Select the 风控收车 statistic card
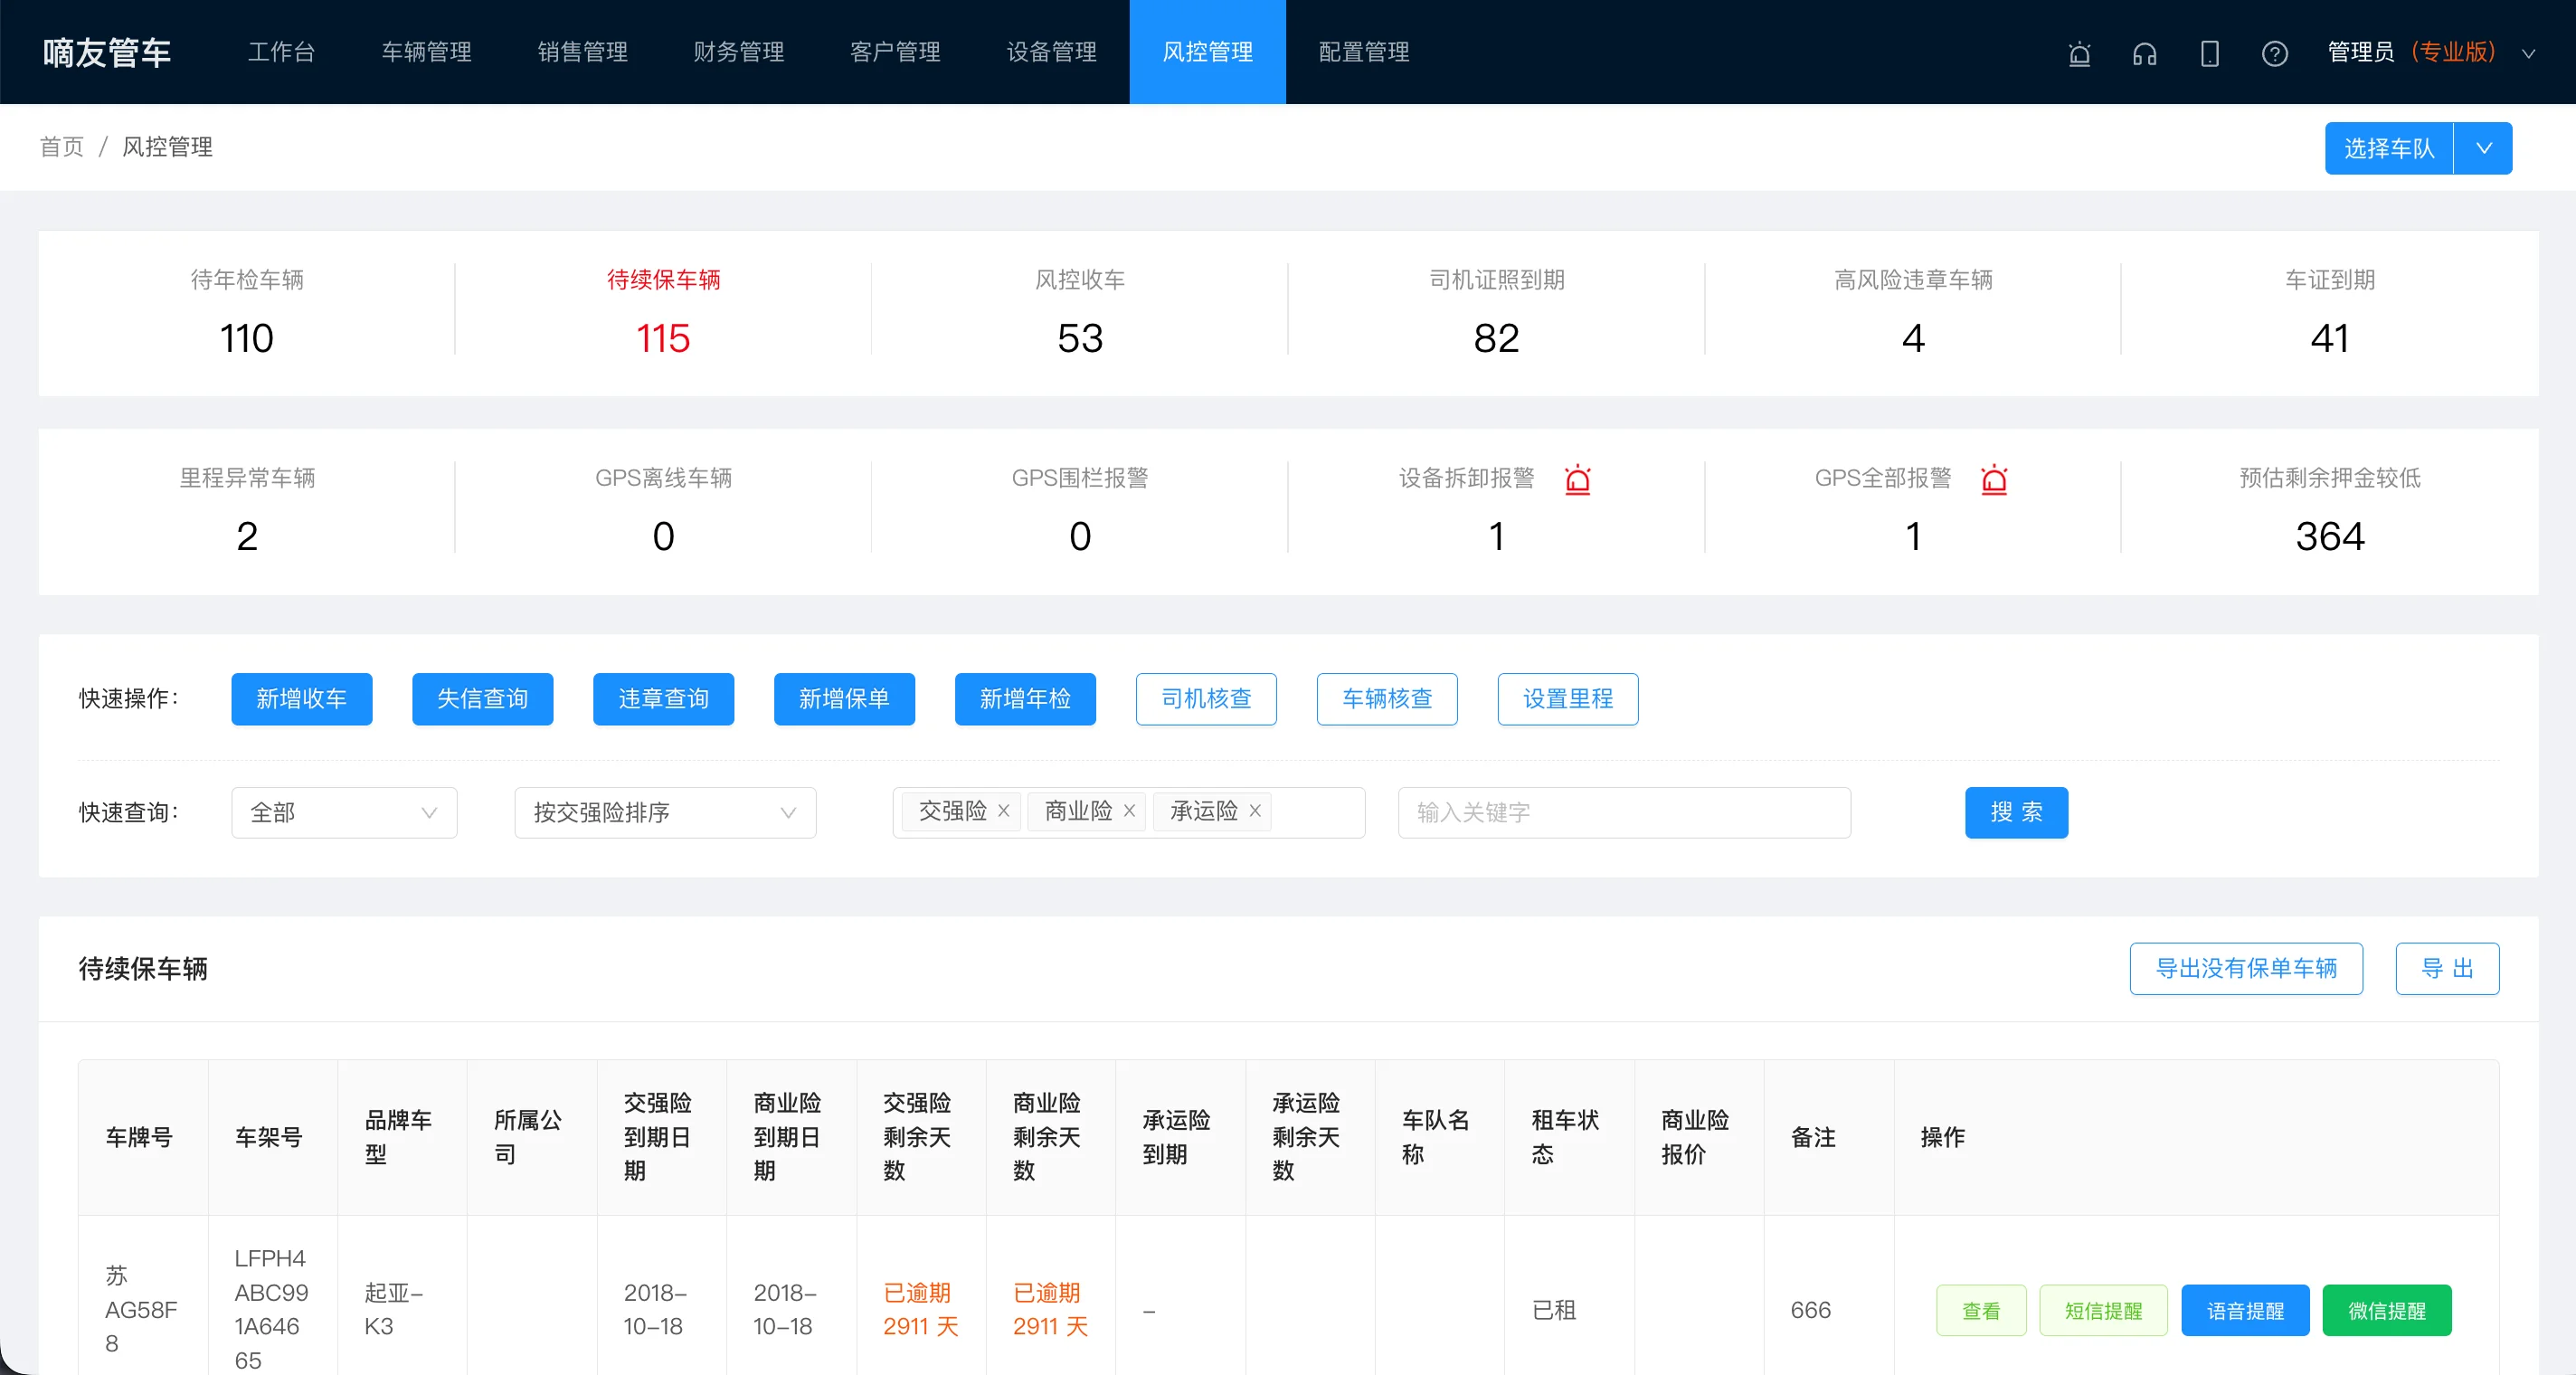The height and width of the screenshot is (1375, 2576). click(1080, 313)
